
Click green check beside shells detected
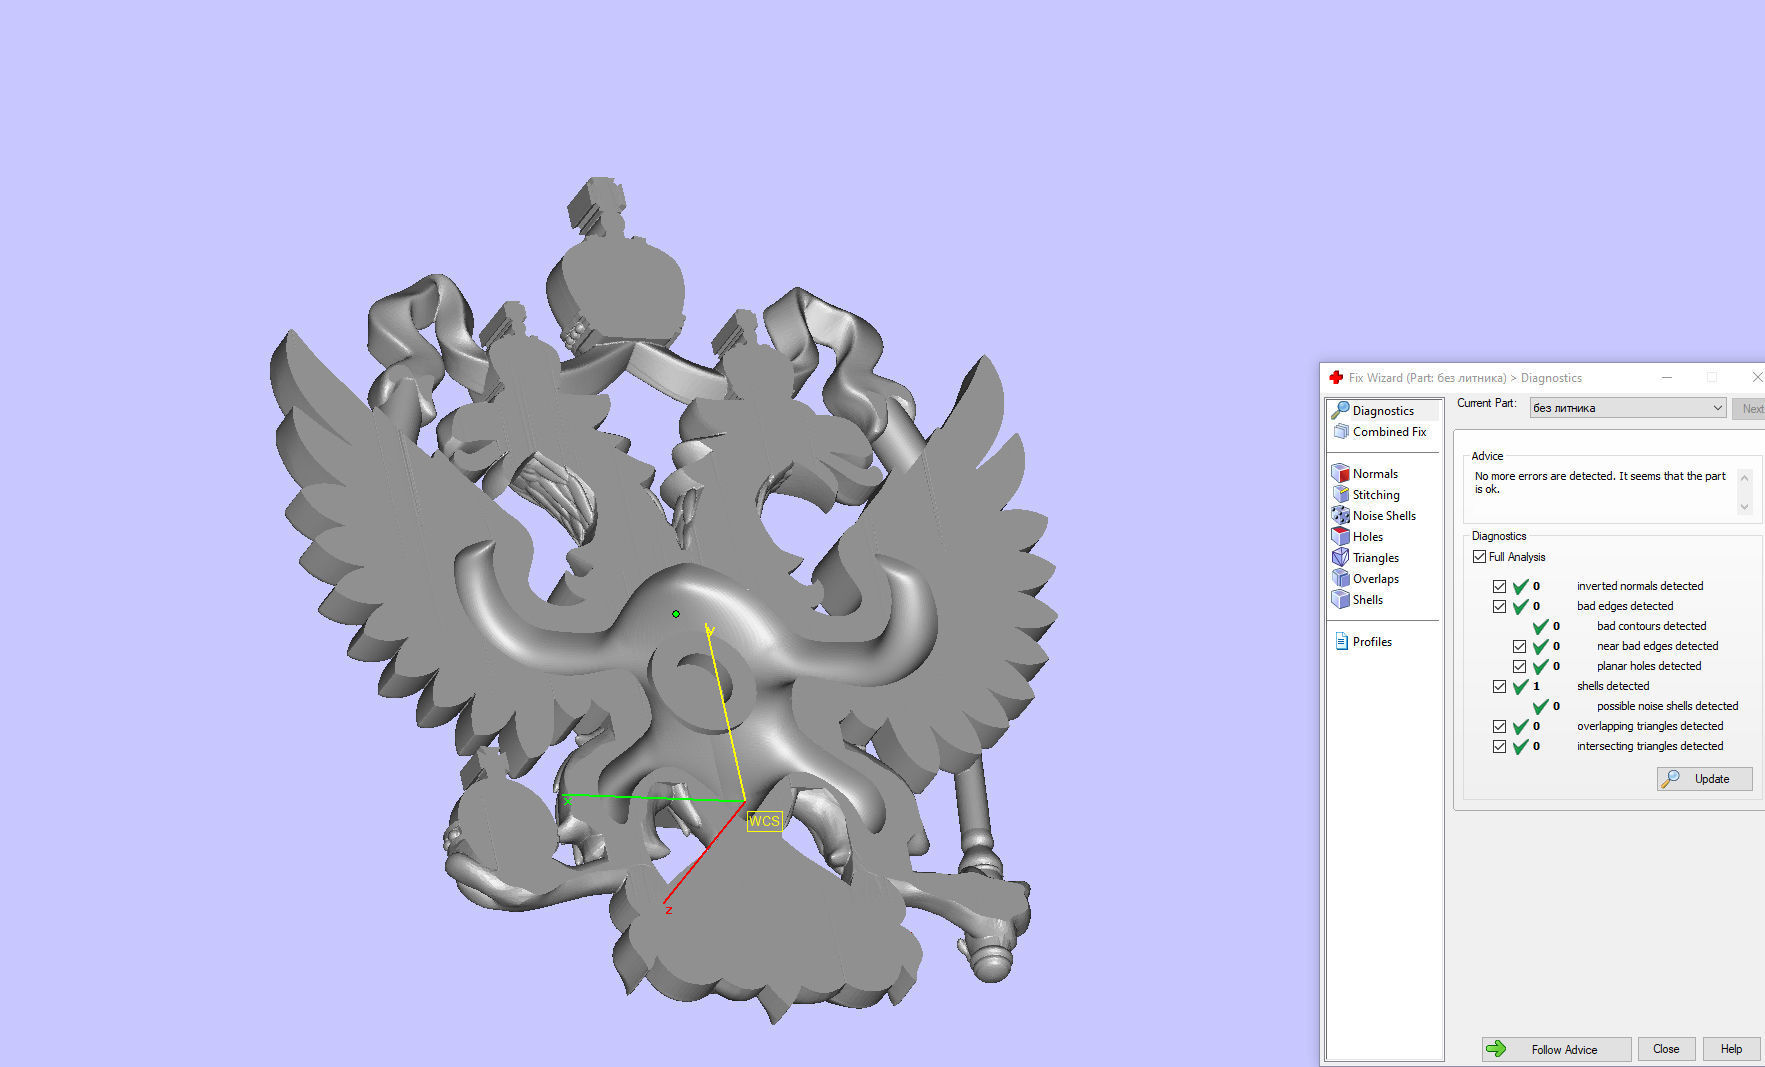click(1520, 686)
